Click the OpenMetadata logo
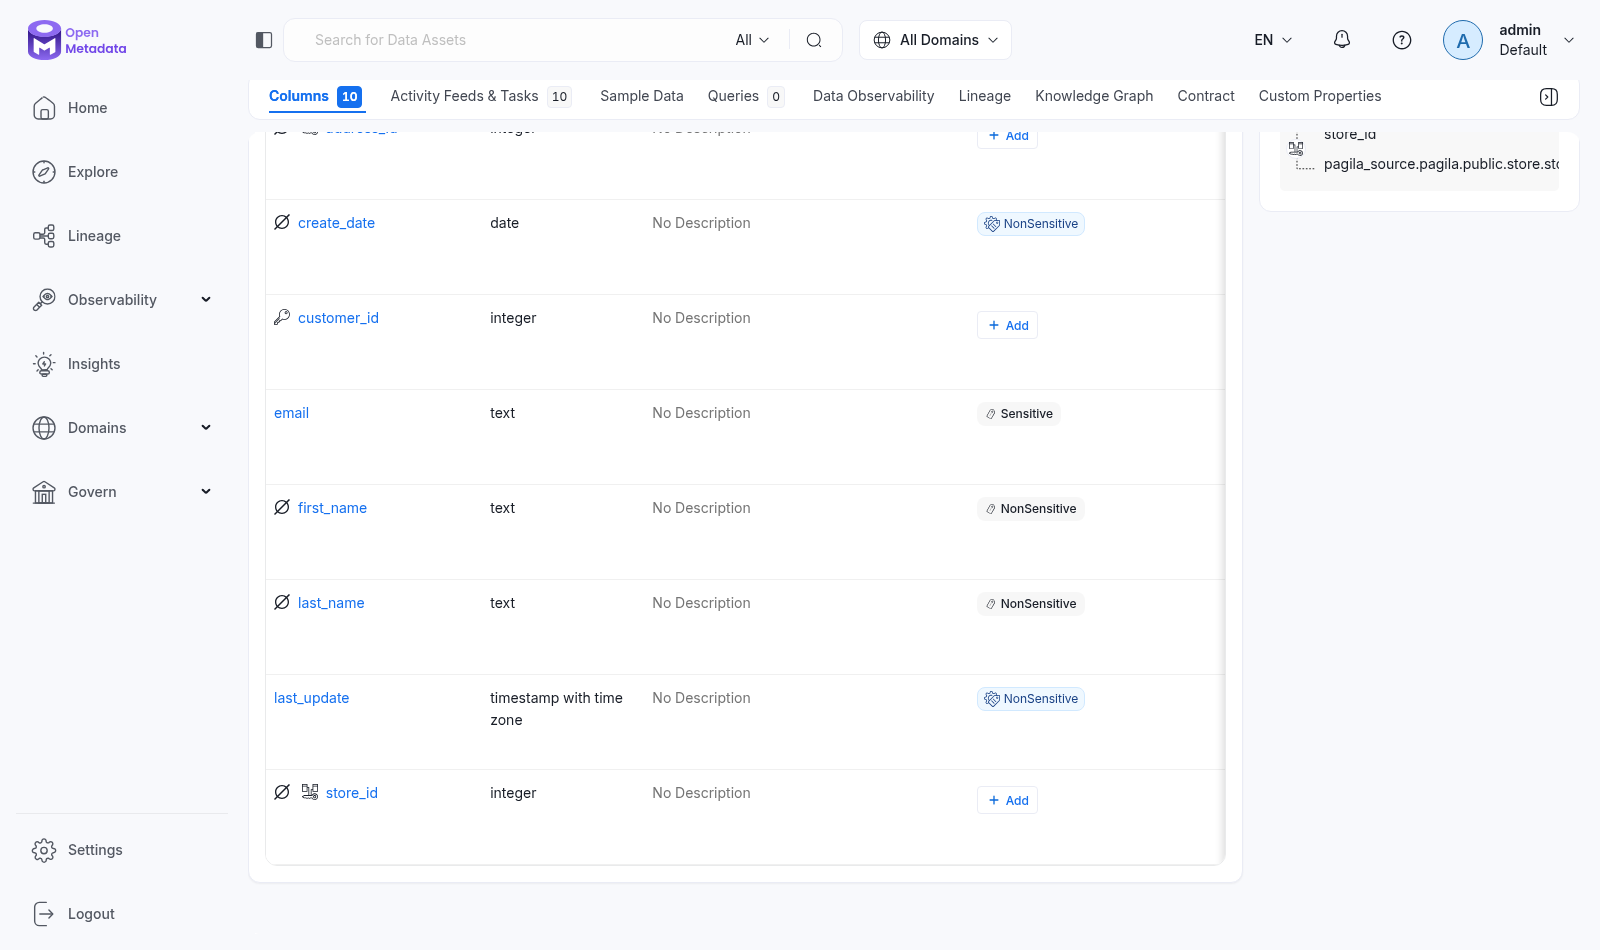The height and width of the screenshot is (950, 1600). (x=77, y=40)
